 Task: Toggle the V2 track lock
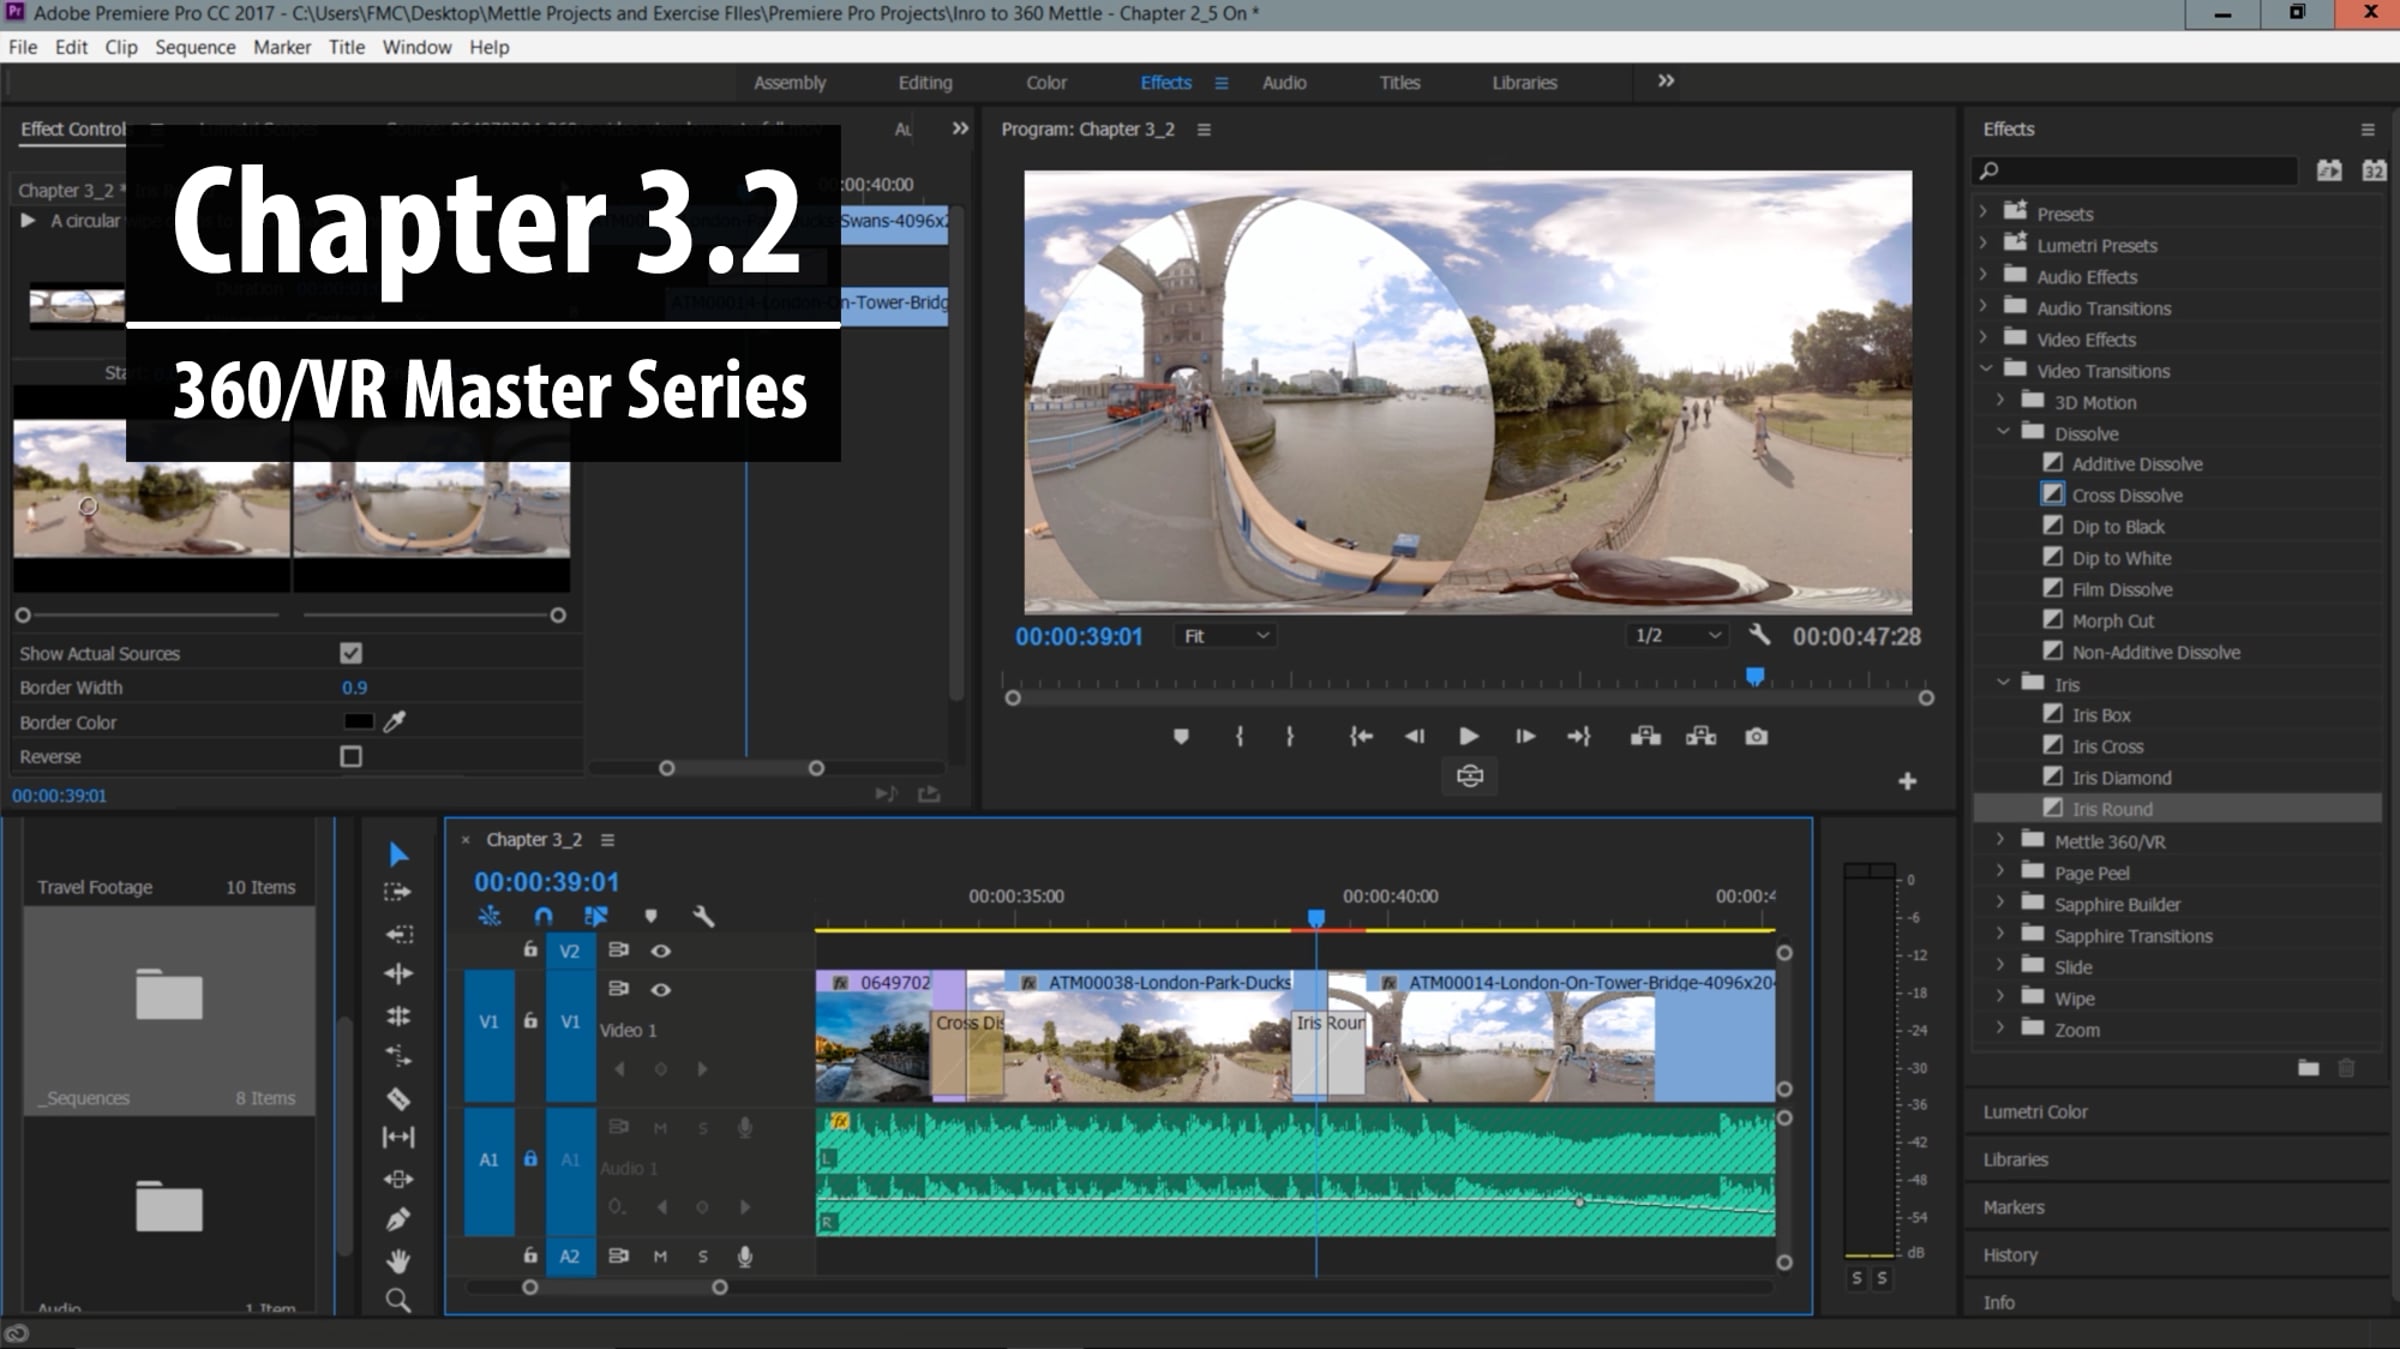coord(530,949)
